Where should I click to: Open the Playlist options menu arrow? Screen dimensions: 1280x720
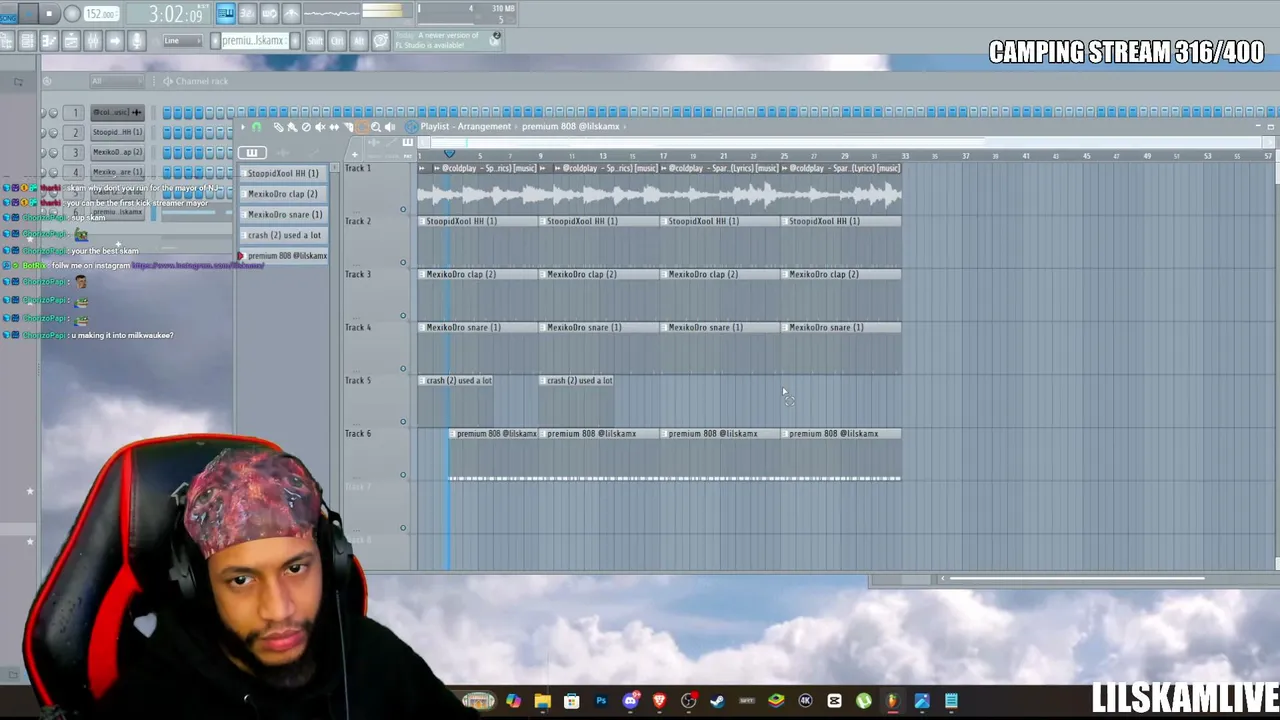pos(243,127)
